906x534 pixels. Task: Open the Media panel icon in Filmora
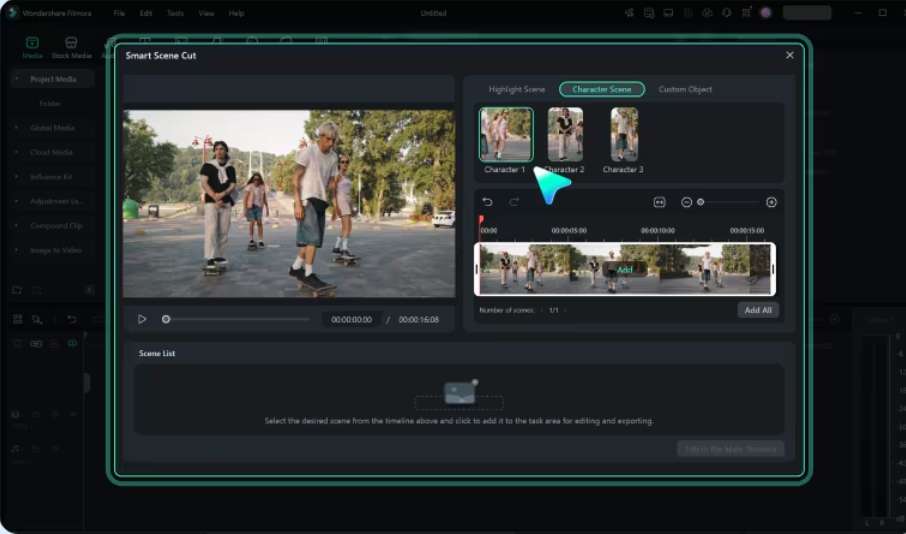[32, 42]
